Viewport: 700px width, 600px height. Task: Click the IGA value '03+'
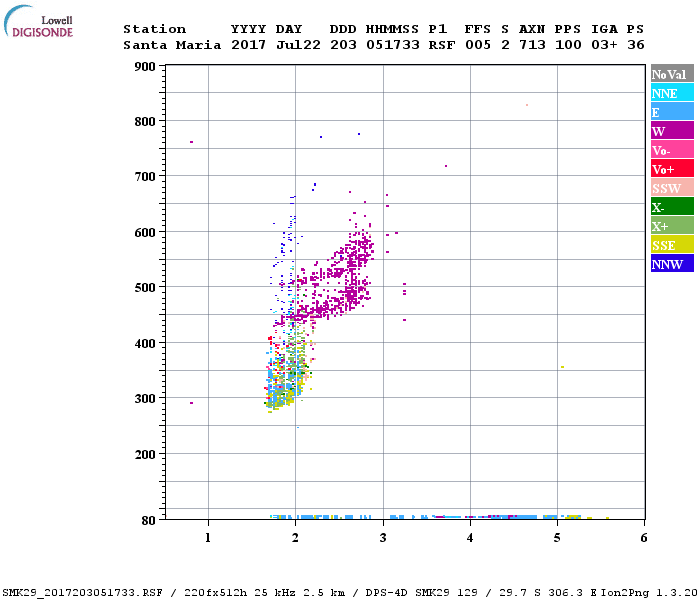pos(604,45)
